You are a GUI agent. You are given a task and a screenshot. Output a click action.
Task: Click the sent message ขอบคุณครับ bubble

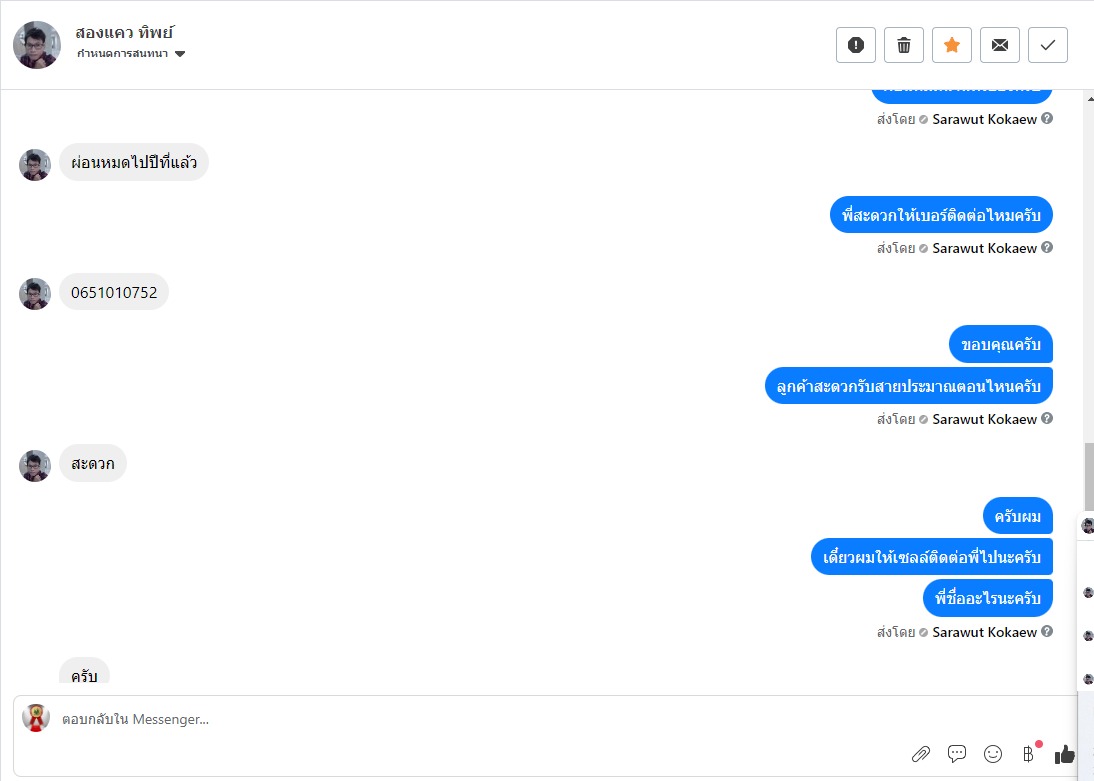[1000, 345]
